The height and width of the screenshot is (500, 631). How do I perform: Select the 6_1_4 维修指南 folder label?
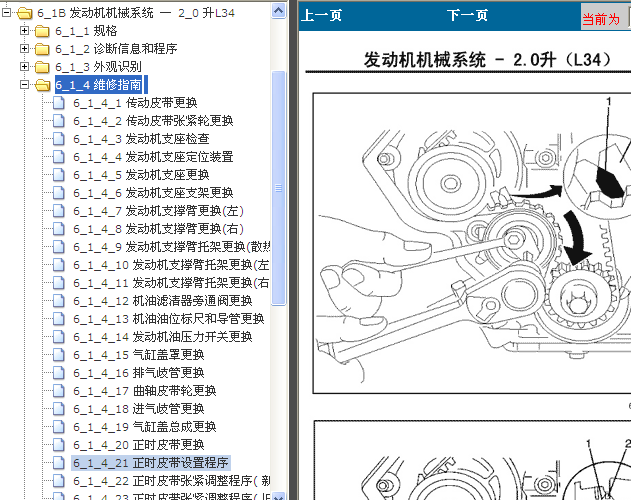(x=99, y=85)
